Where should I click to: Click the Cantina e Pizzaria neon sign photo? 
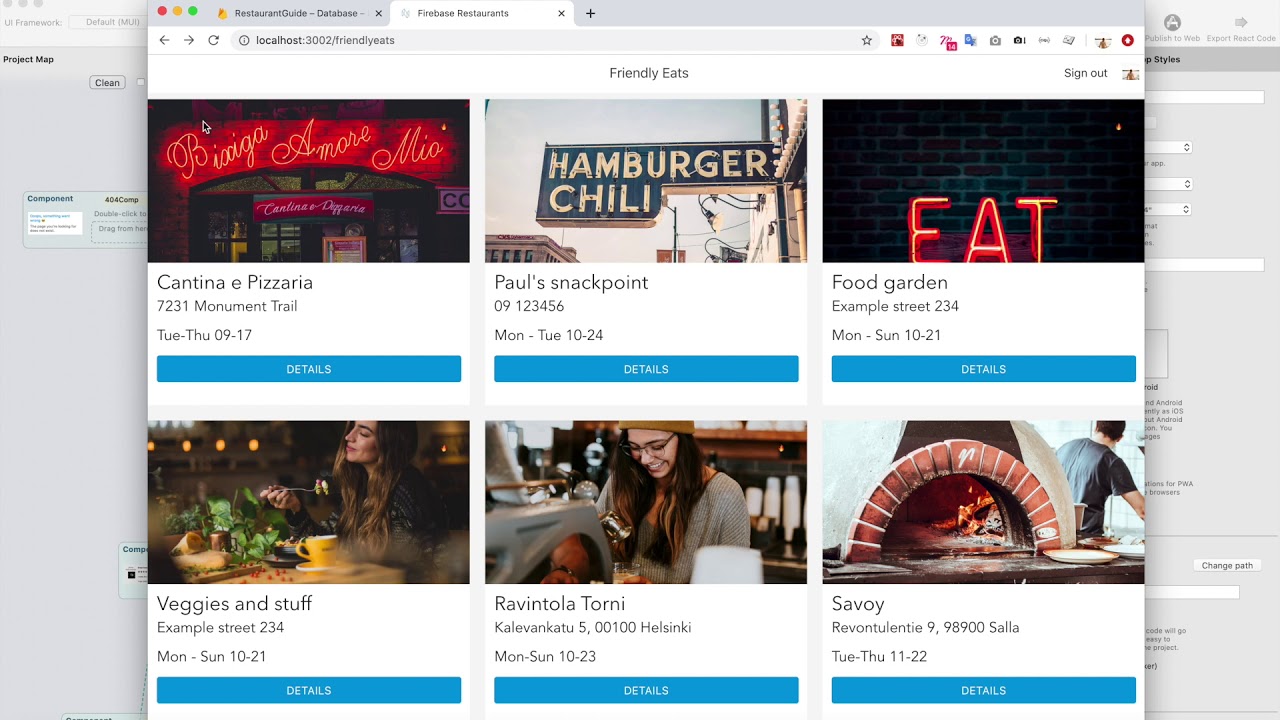[309, 181]
